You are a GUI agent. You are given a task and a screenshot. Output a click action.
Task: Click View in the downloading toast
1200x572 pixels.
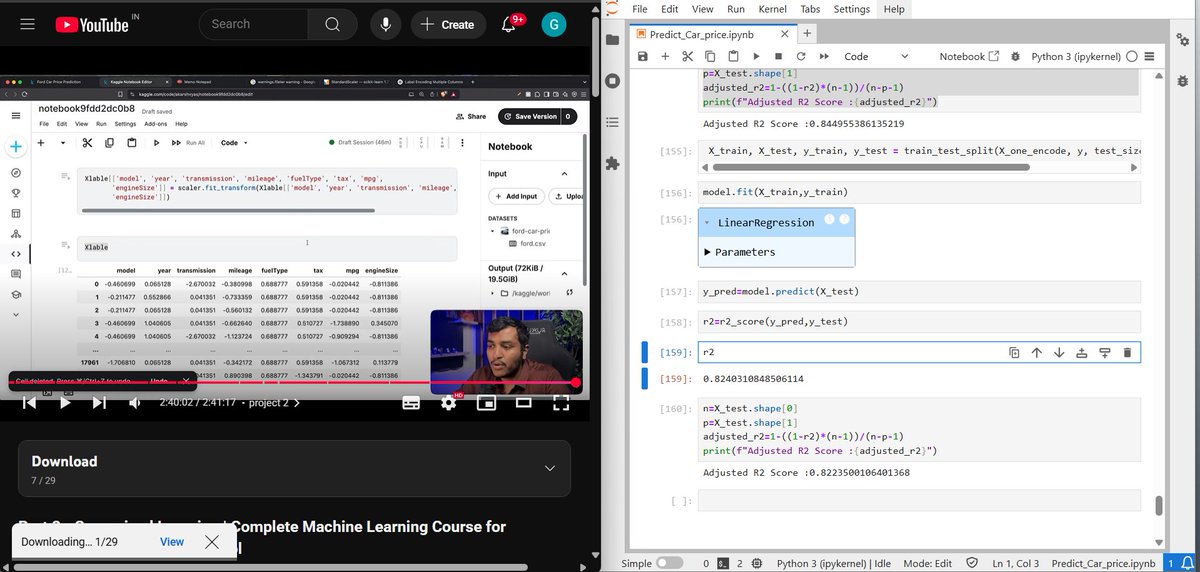(172, 542)
